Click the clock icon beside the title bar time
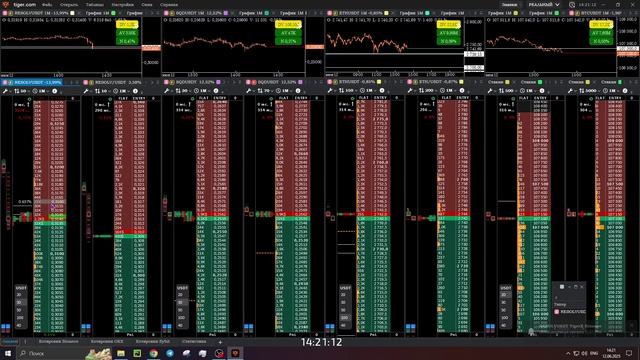The image size is (640, 360). point(572,4)
